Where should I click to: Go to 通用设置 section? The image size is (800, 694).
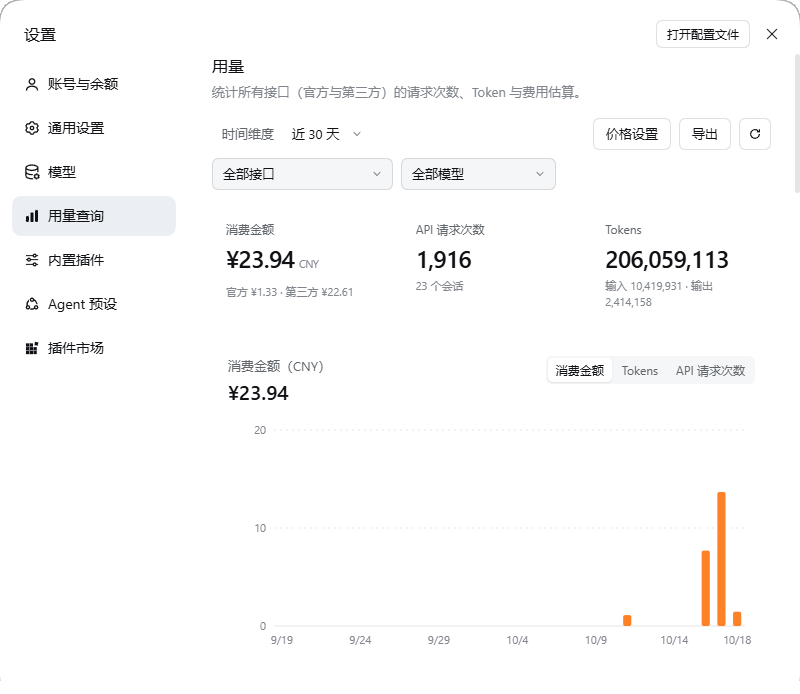(x=94, y=128)
